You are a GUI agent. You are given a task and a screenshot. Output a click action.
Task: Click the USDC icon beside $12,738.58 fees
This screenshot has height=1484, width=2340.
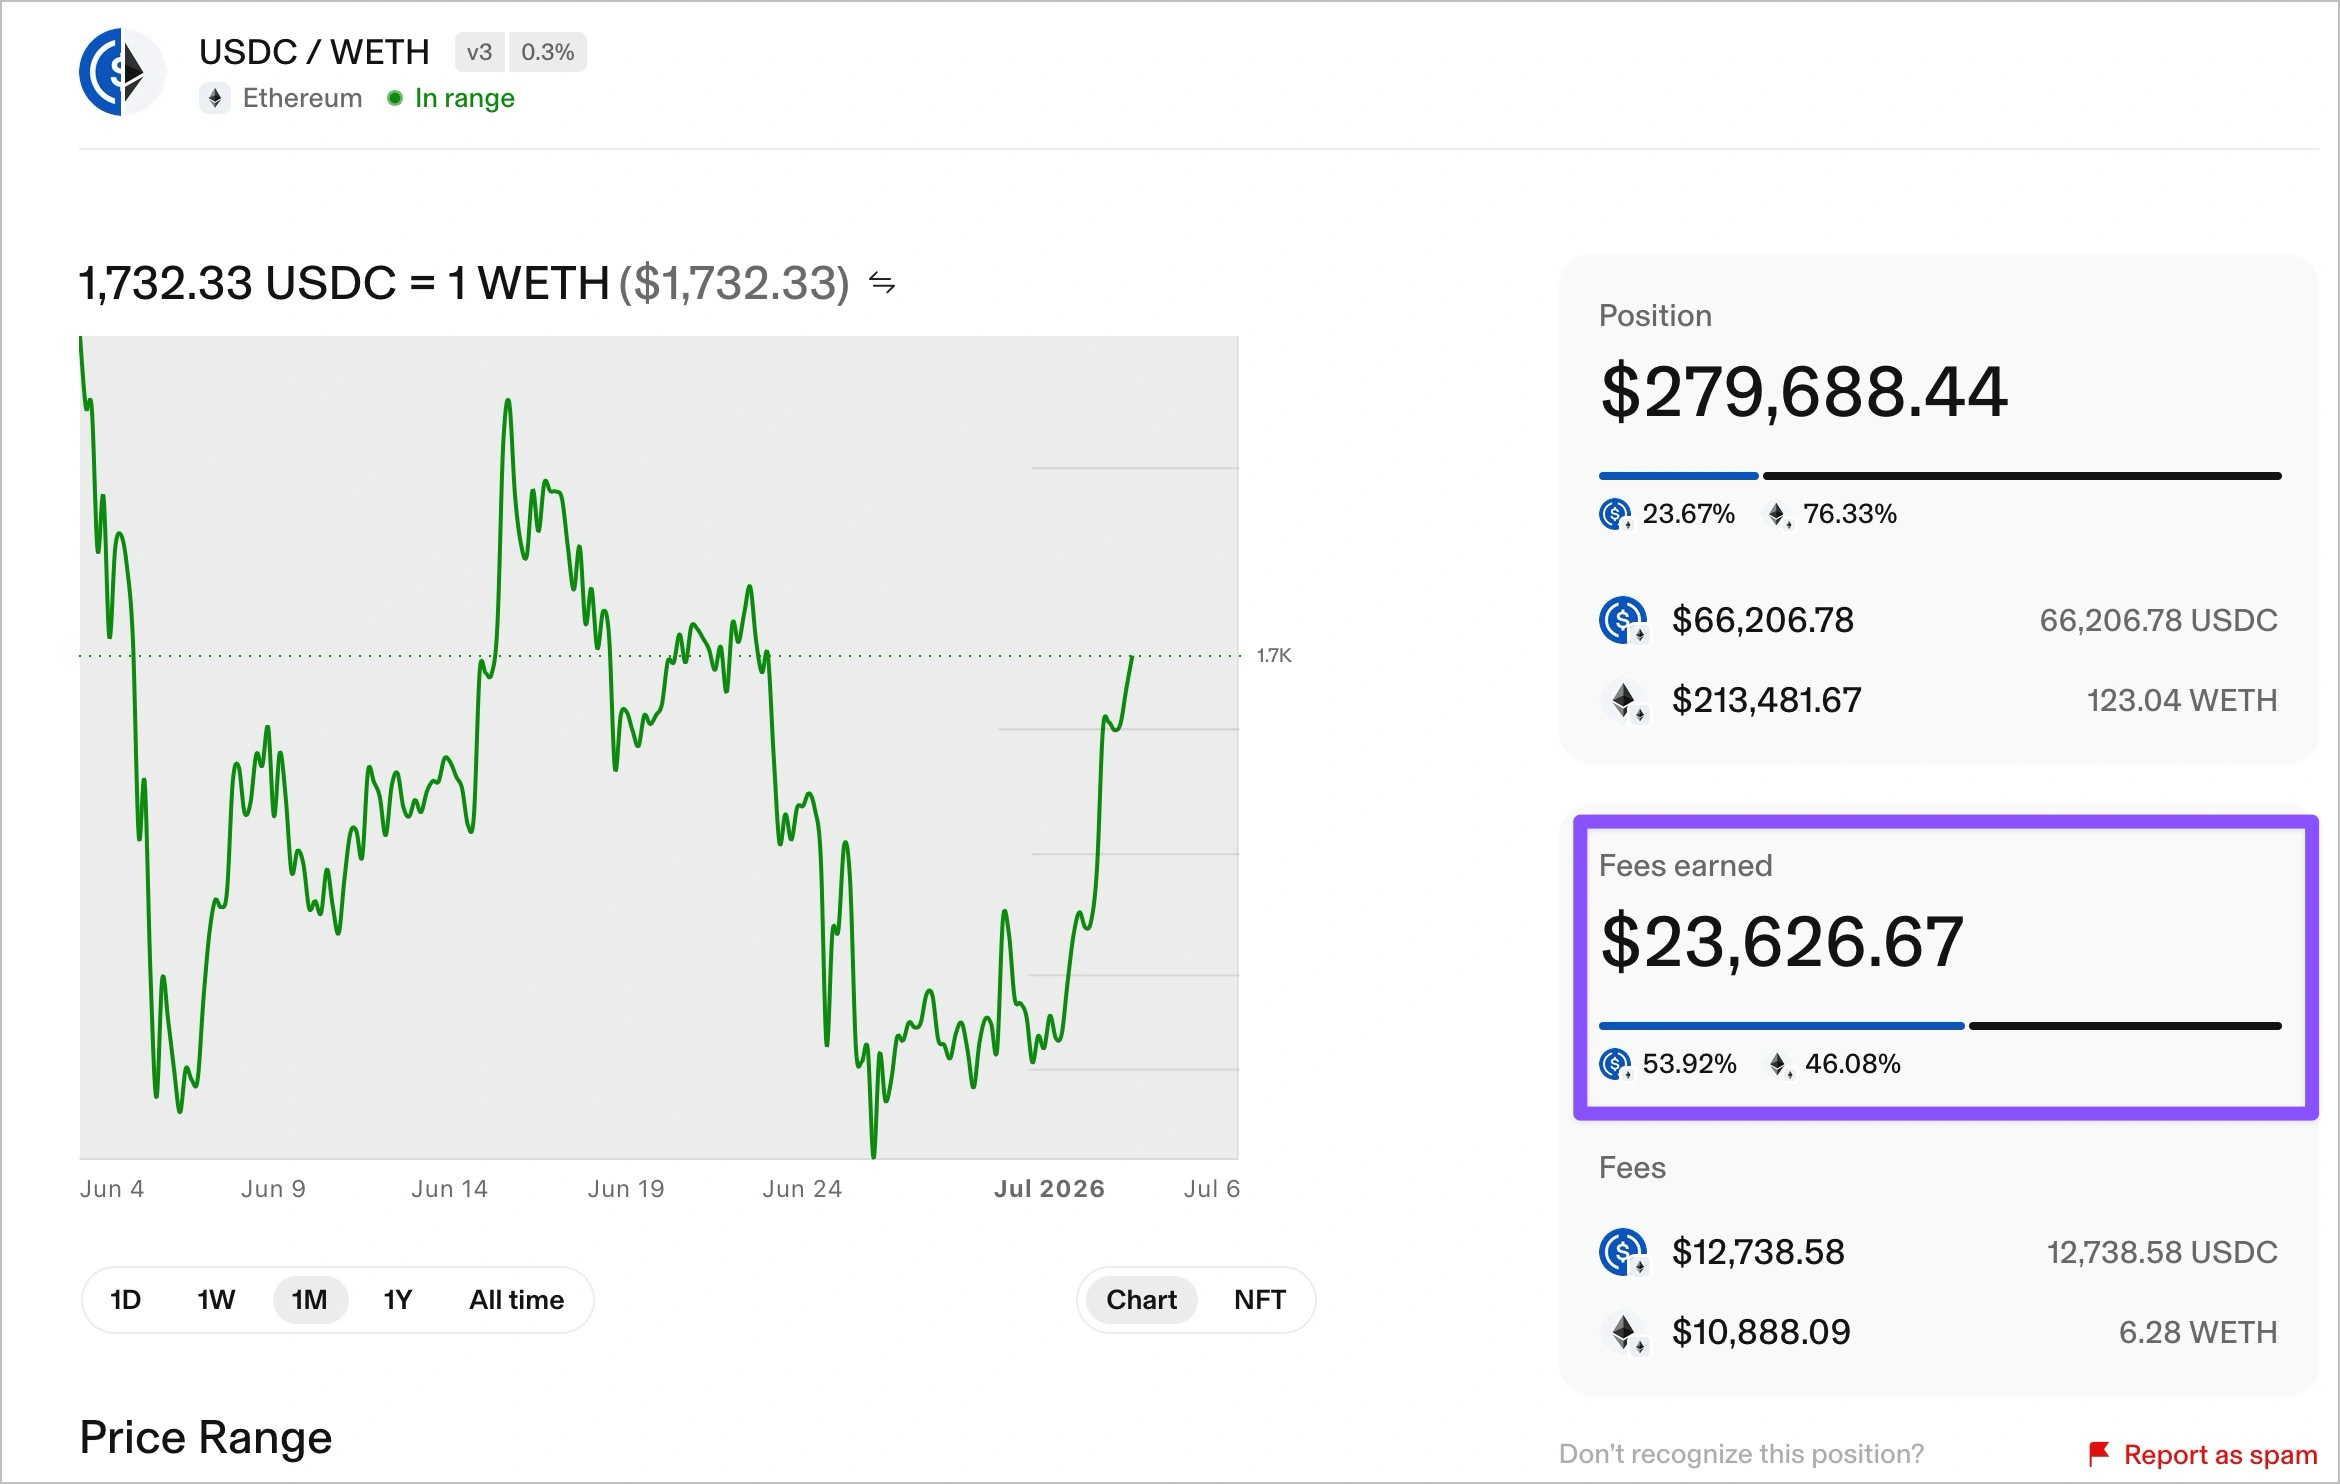[x=1623, y=1252]
